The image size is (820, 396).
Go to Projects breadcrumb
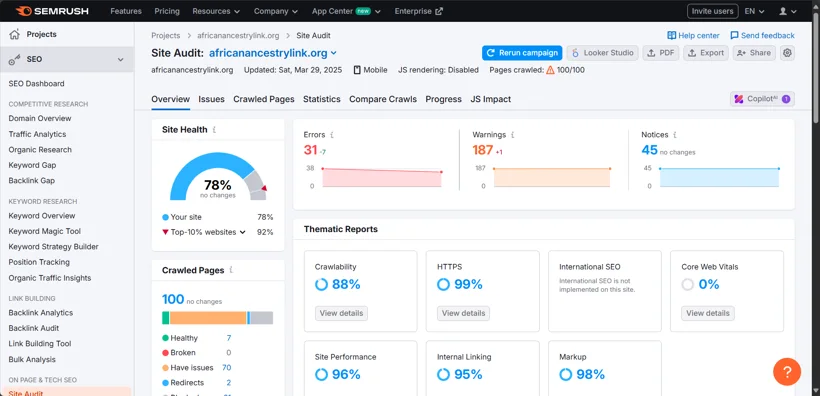165,36
